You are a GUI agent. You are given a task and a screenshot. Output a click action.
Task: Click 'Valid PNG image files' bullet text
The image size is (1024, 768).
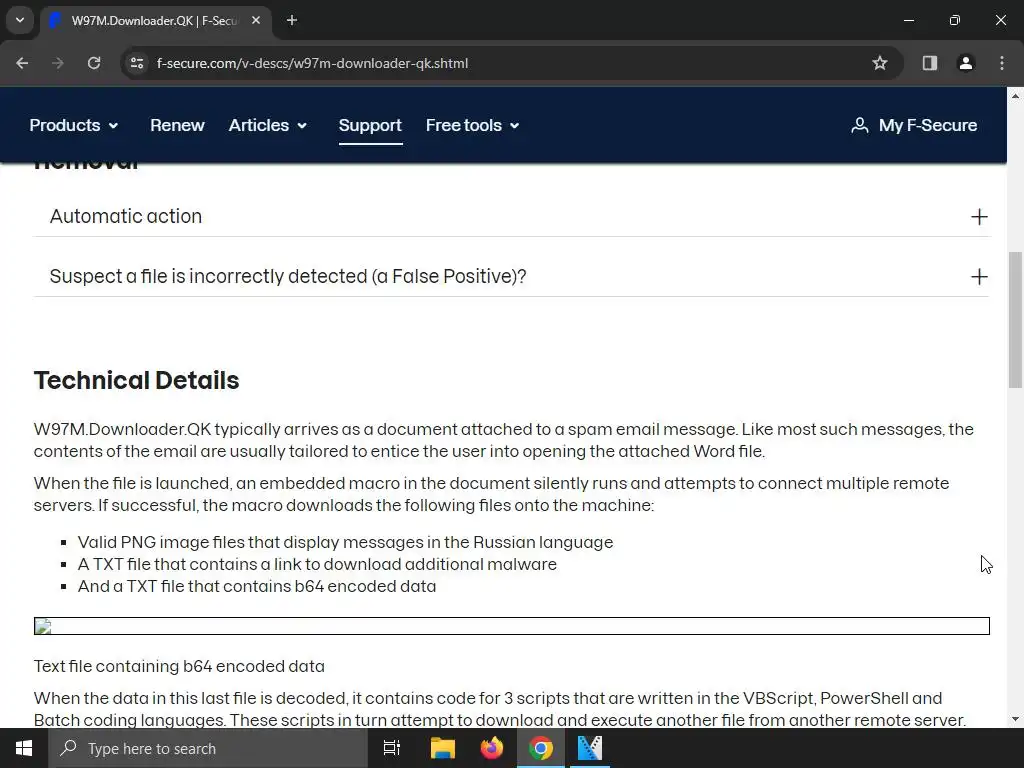coord(345,542)
